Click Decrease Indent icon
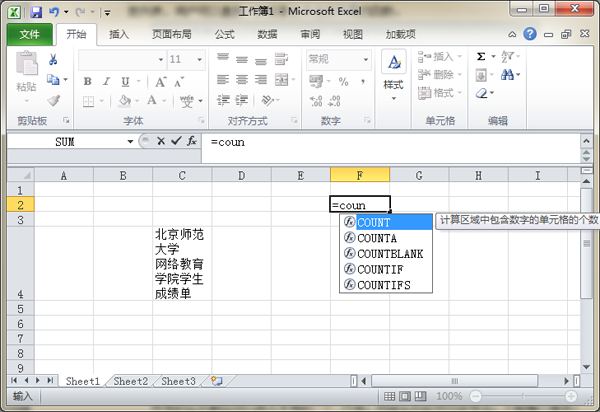This screenshot has width=600, height=412. (223, 100)
